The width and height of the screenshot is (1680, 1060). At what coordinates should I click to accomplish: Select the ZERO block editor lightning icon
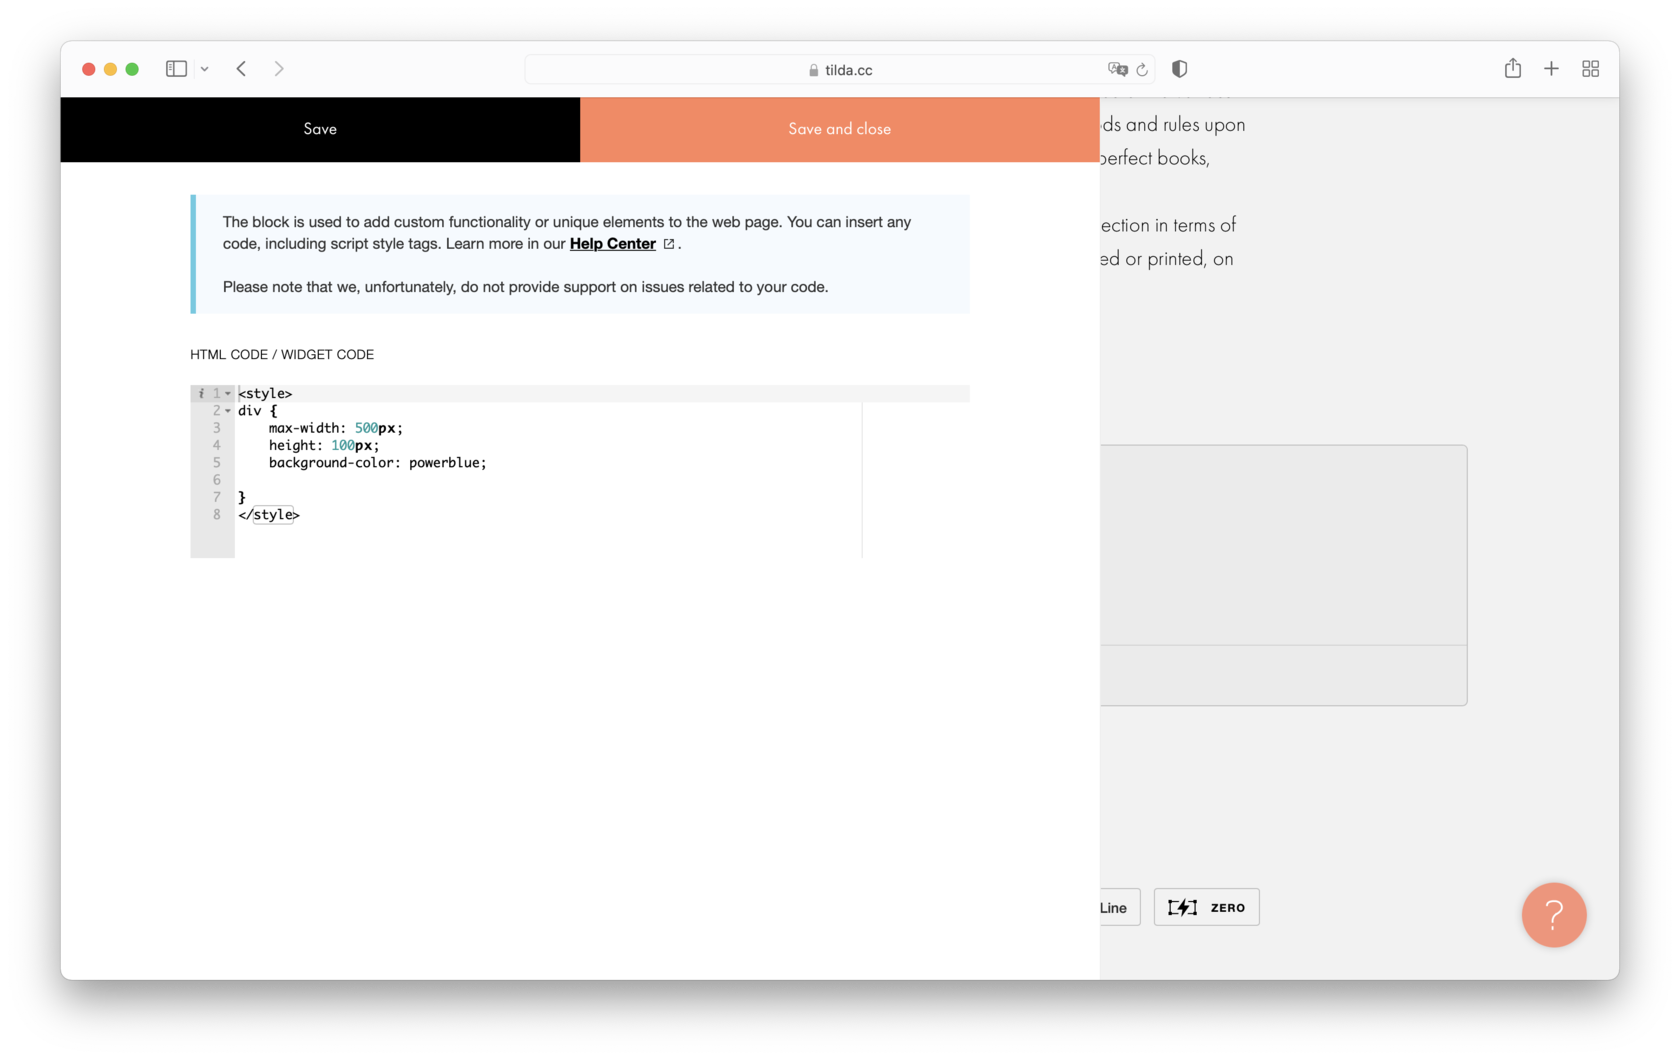point(1183,907)
